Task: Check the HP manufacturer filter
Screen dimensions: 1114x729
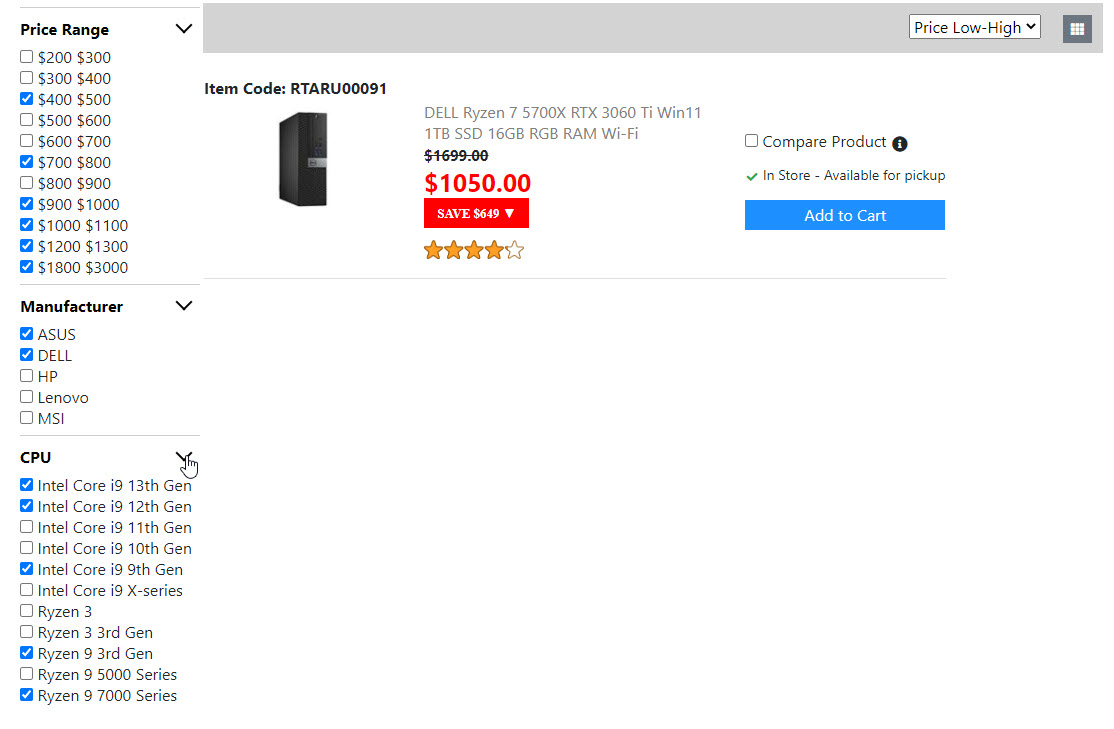Action: click(27, 376)
